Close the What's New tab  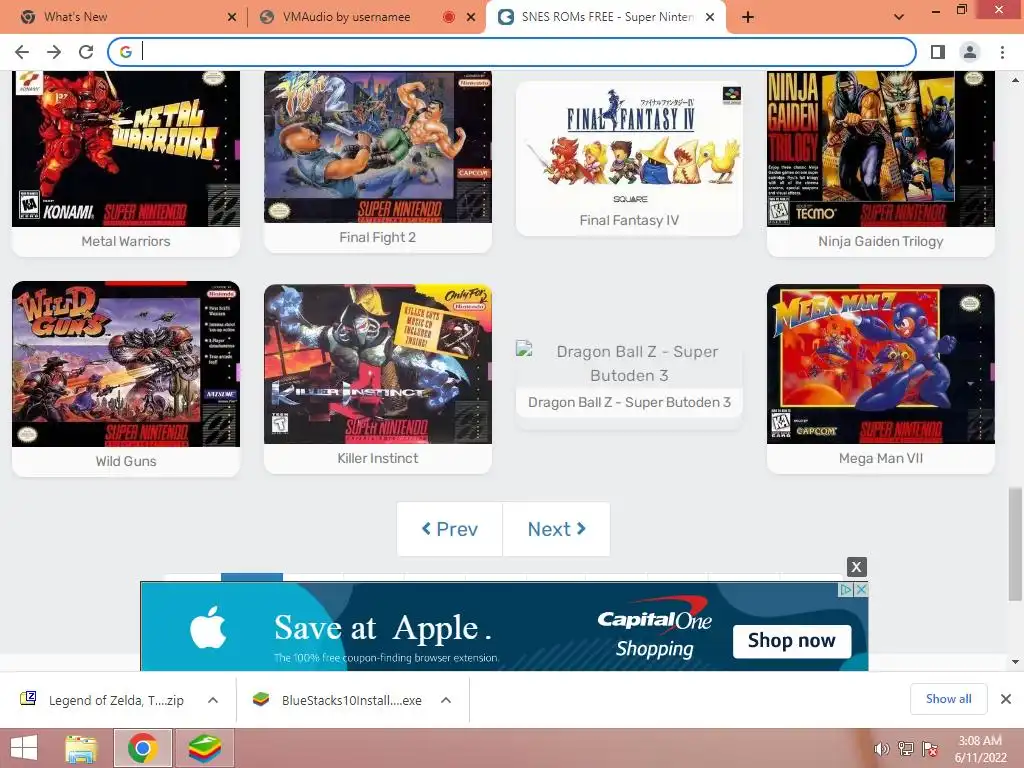click(x=232, y=17)
